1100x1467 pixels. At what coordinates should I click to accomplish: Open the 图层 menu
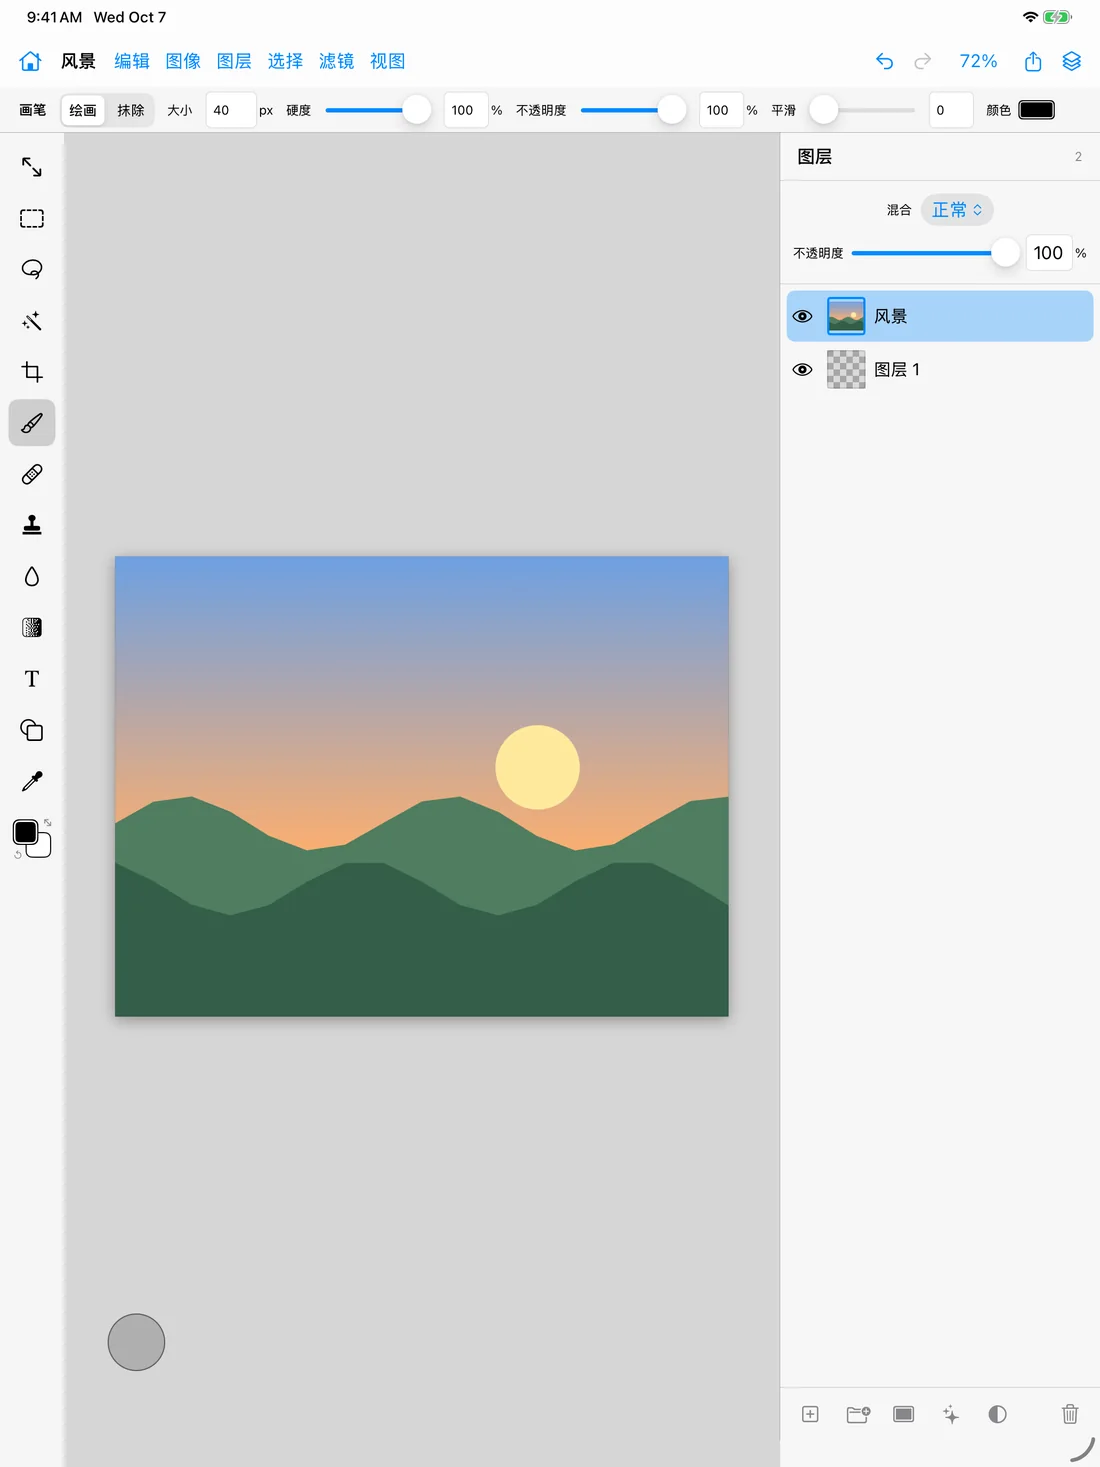click(x=234, y=61)
